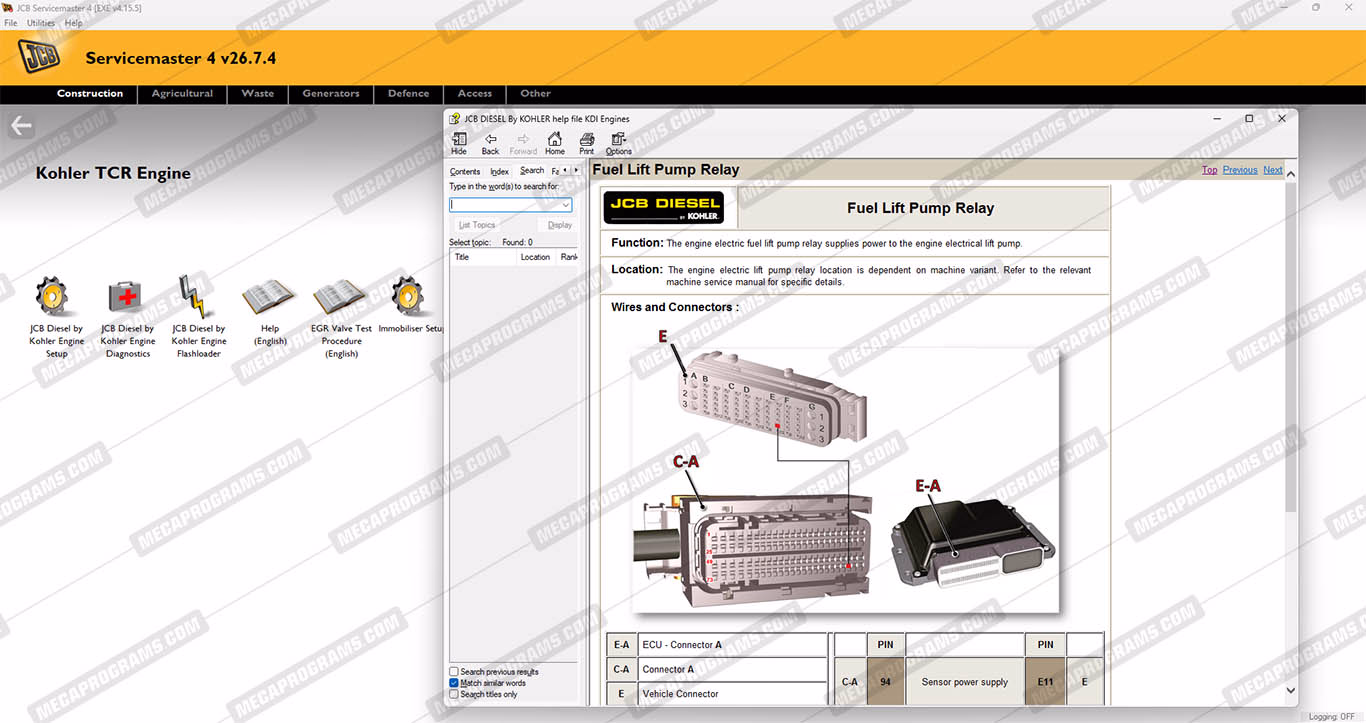1366x723 pixels.
Task: Open the File menu
Action: (11, 23)
